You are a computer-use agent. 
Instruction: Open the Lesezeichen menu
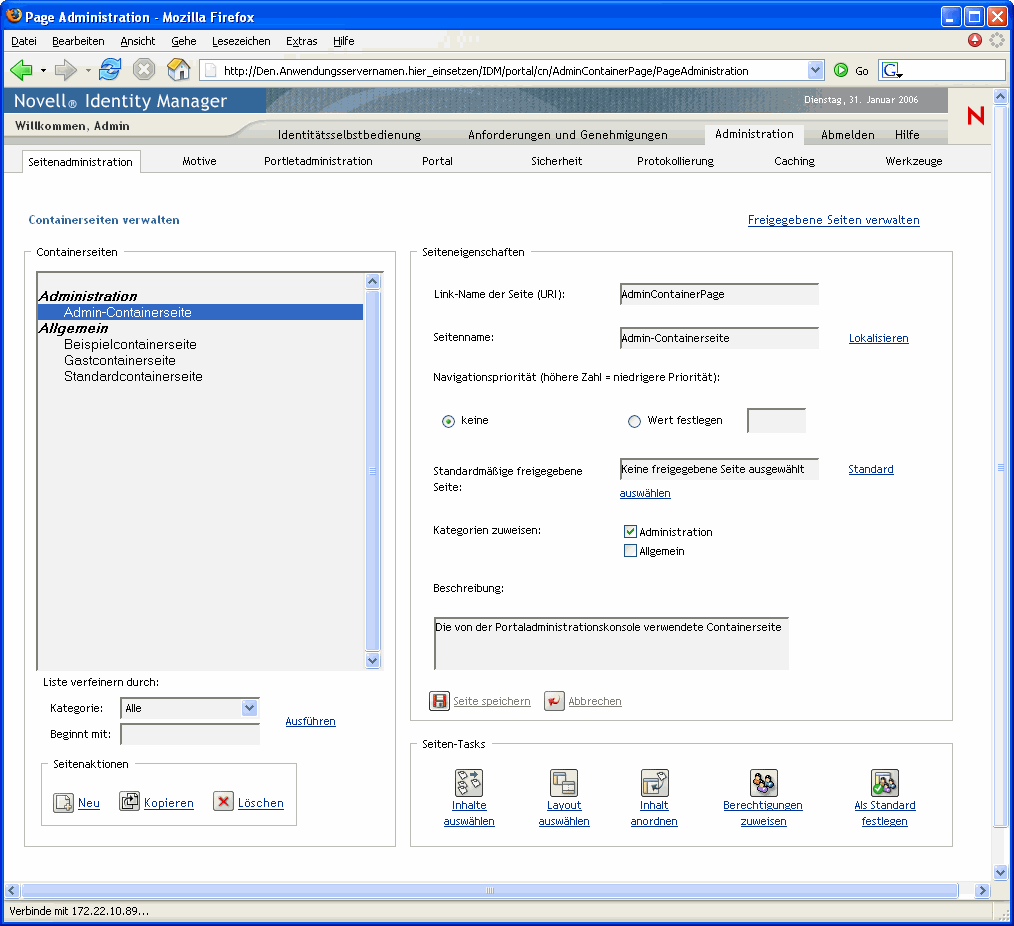pos(241,41)
